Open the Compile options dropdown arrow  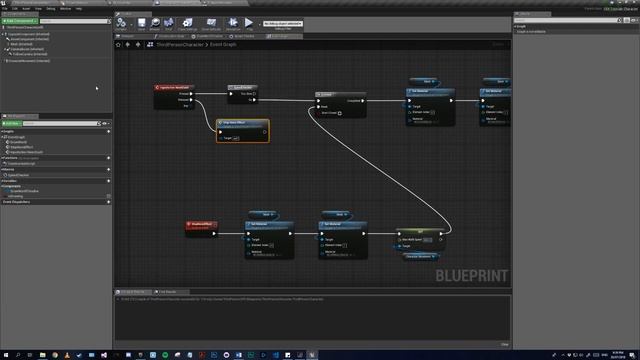pos(131,25)
